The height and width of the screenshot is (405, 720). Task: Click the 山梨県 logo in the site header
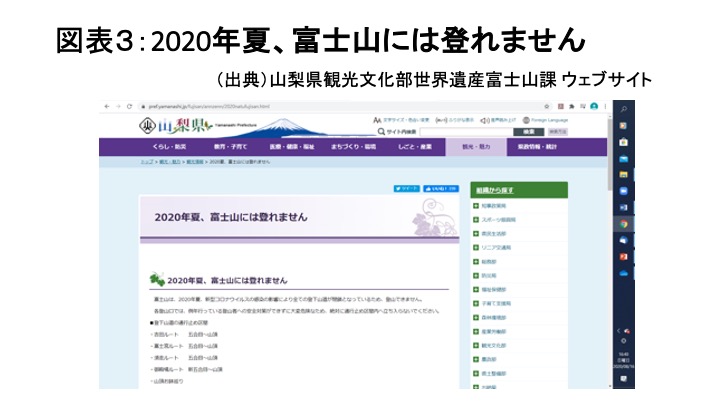pyautogui.click(x=176, y=125)
